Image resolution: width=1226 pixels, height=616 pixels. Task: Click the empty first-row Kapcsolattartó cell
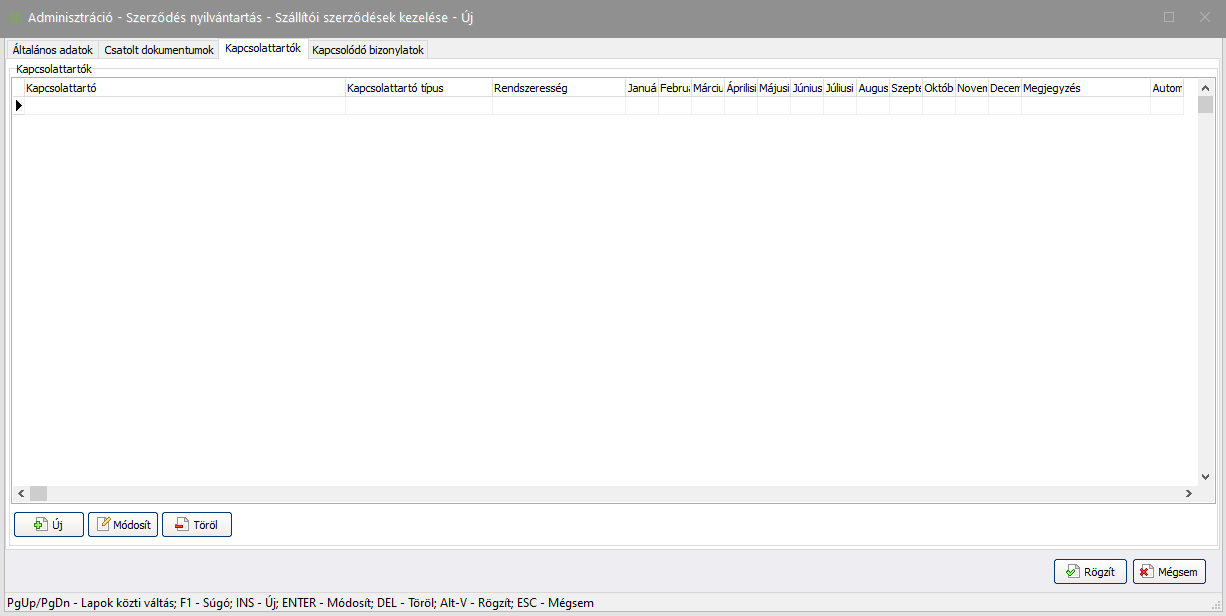click(184, 105)
